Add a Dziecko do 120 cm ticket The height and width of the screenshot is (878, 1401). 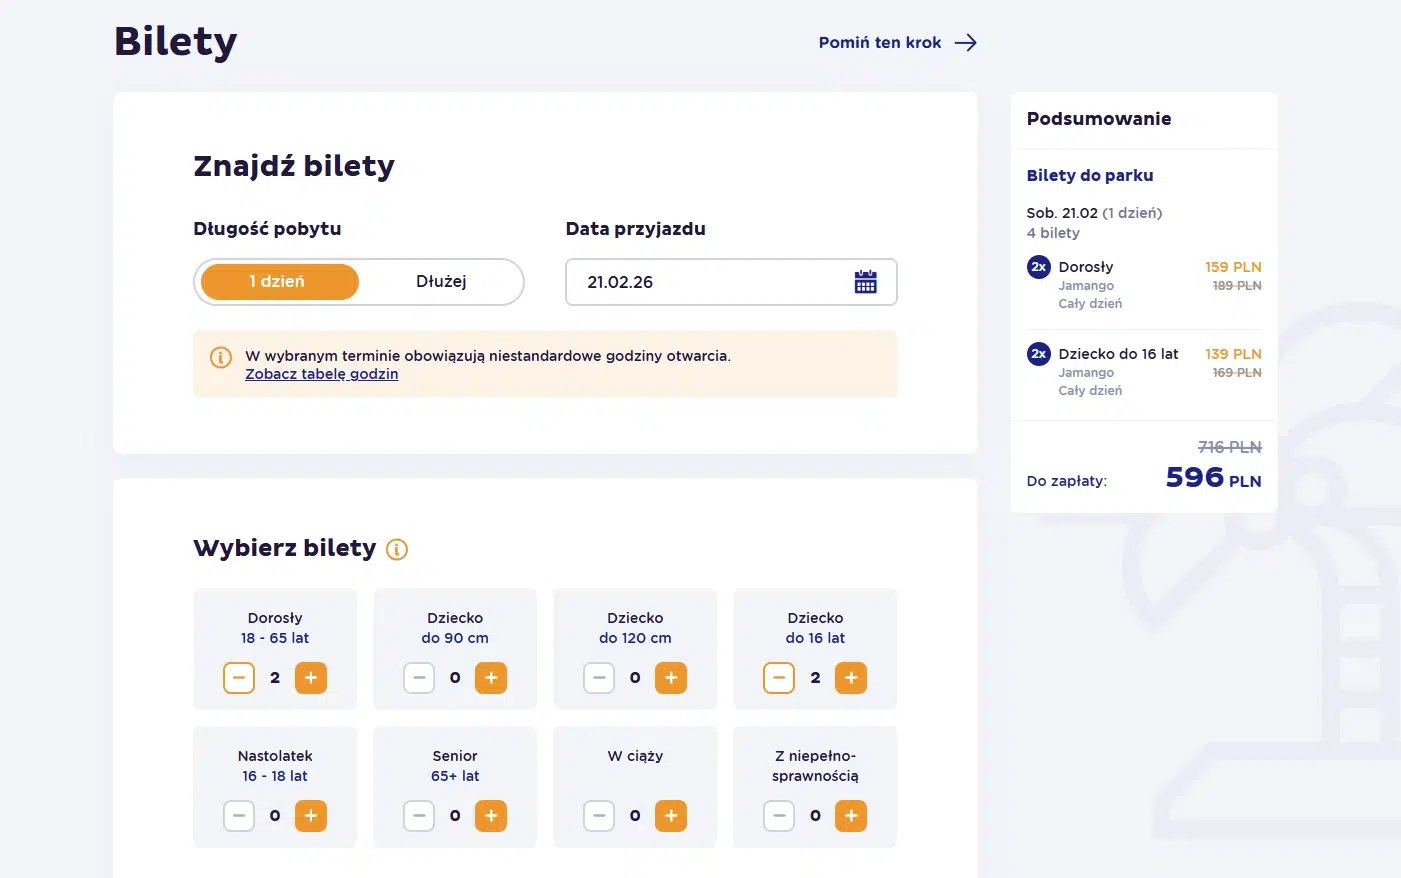point(671,678)
